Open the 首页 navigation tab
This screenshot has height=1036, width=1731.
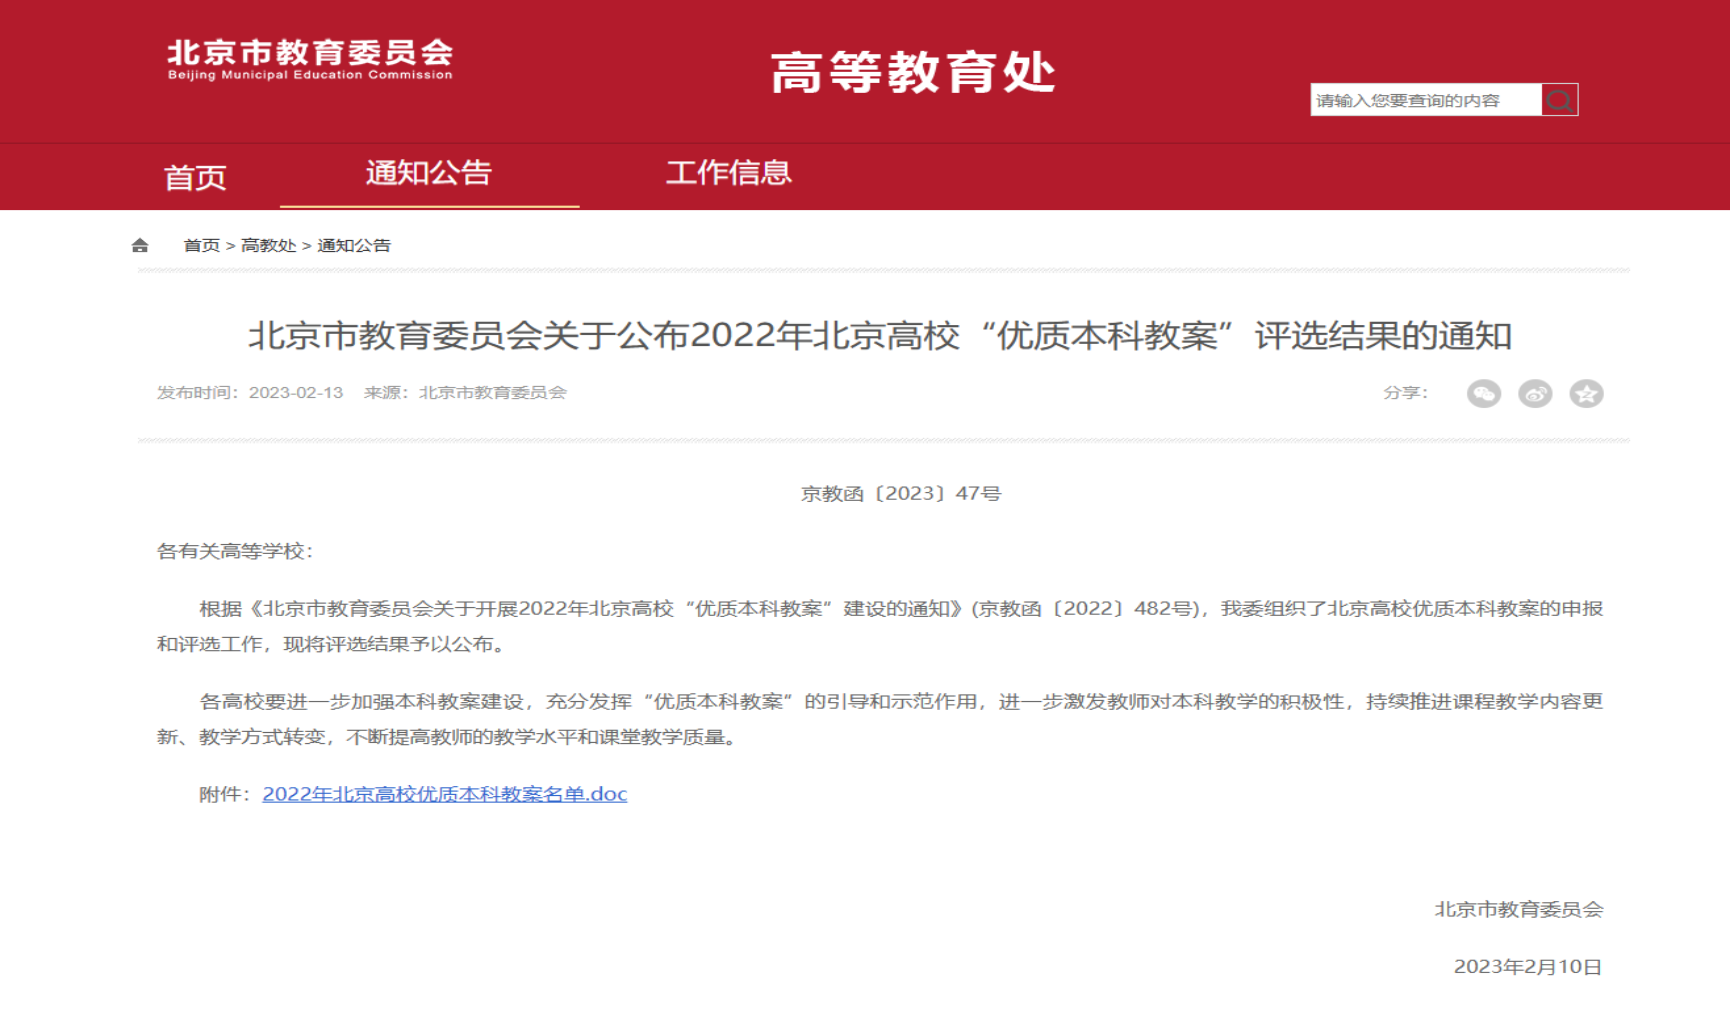(x=195, y=178)
